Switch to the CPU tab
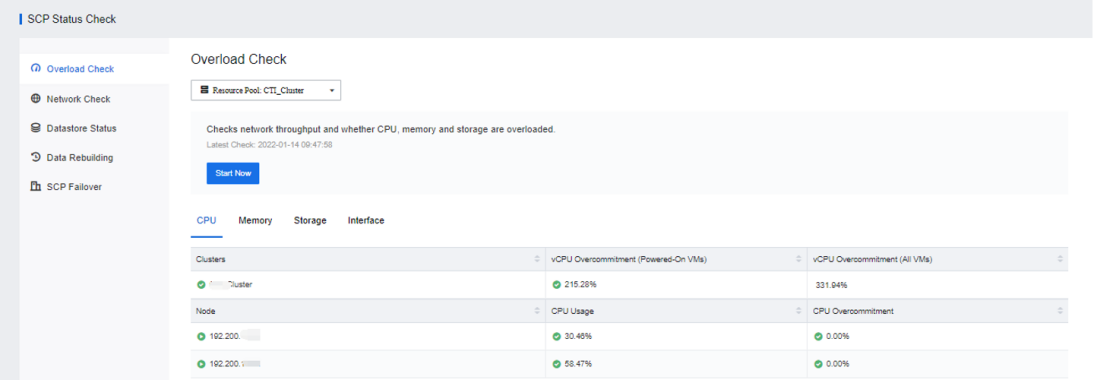 coord(207,220)
